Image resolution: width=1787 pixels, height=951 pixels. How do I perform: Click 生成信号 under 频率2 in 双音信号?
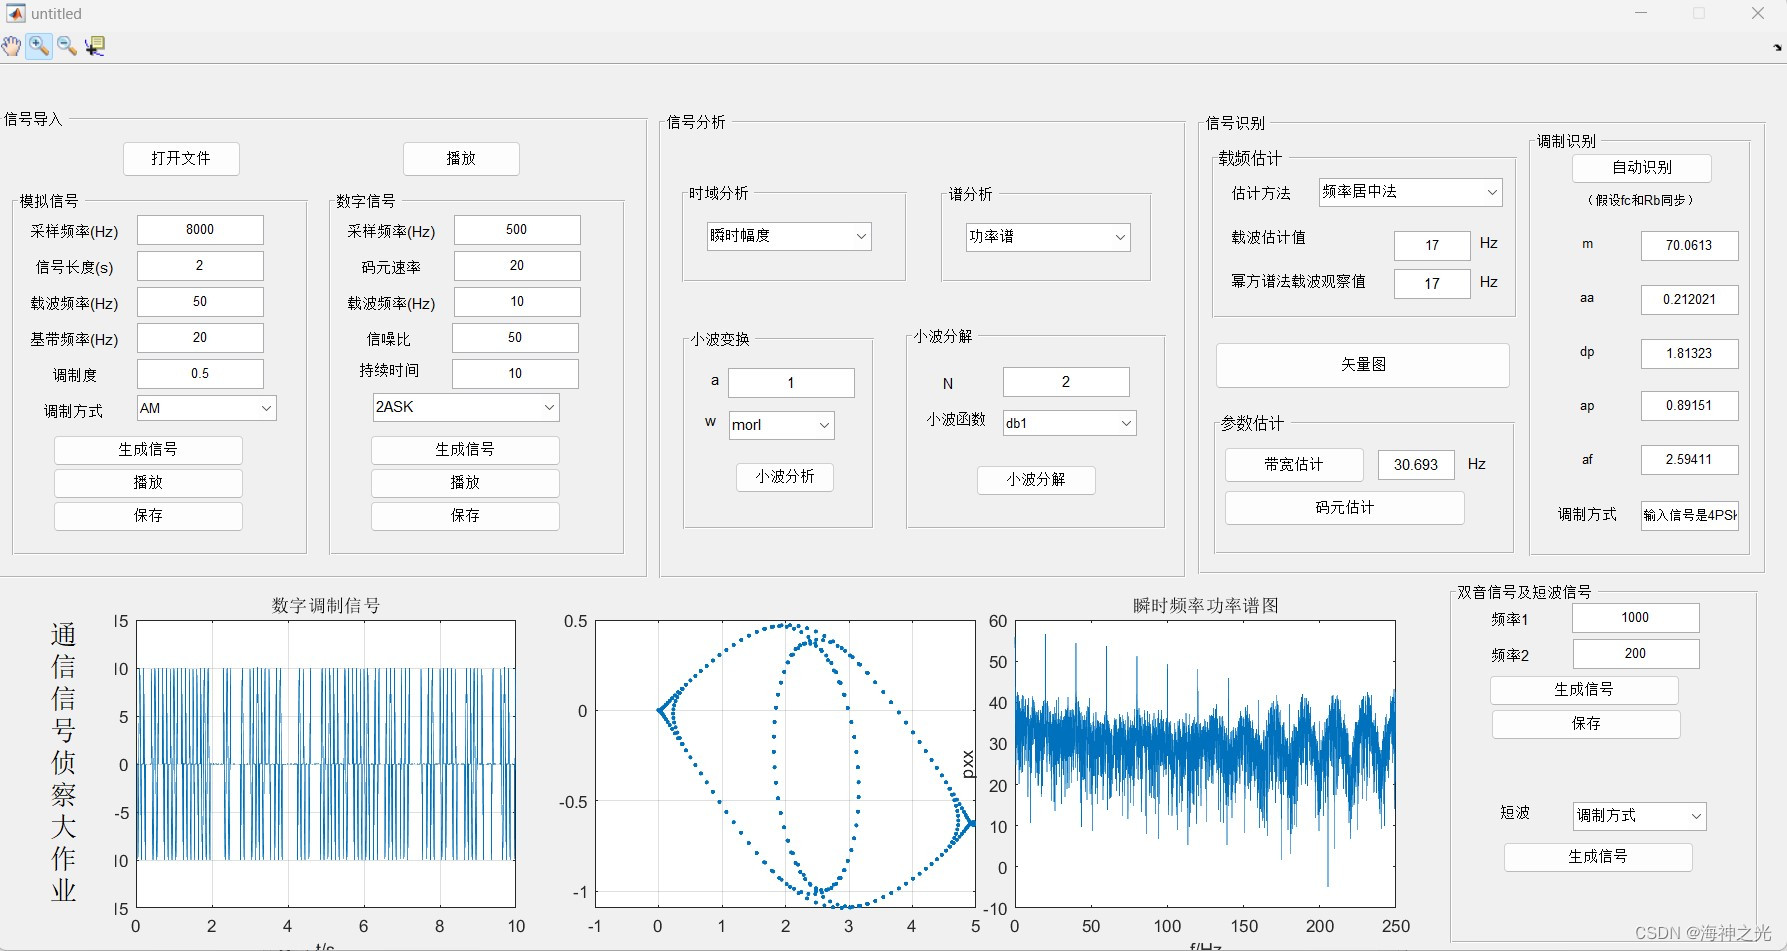tap(1584, 690)
